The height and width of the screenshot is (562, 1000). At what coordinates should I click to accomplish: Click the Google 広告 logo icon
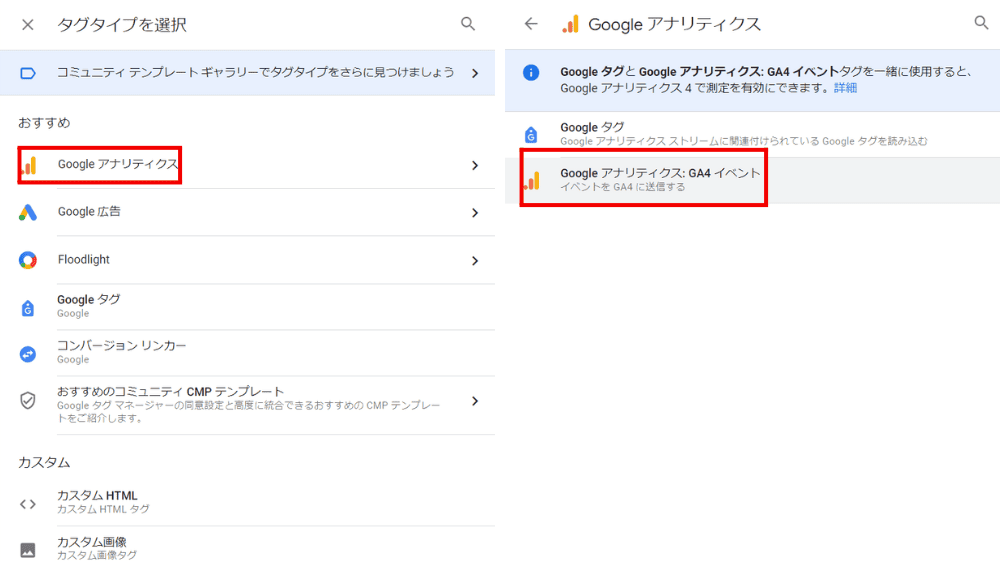pos(28,212)
